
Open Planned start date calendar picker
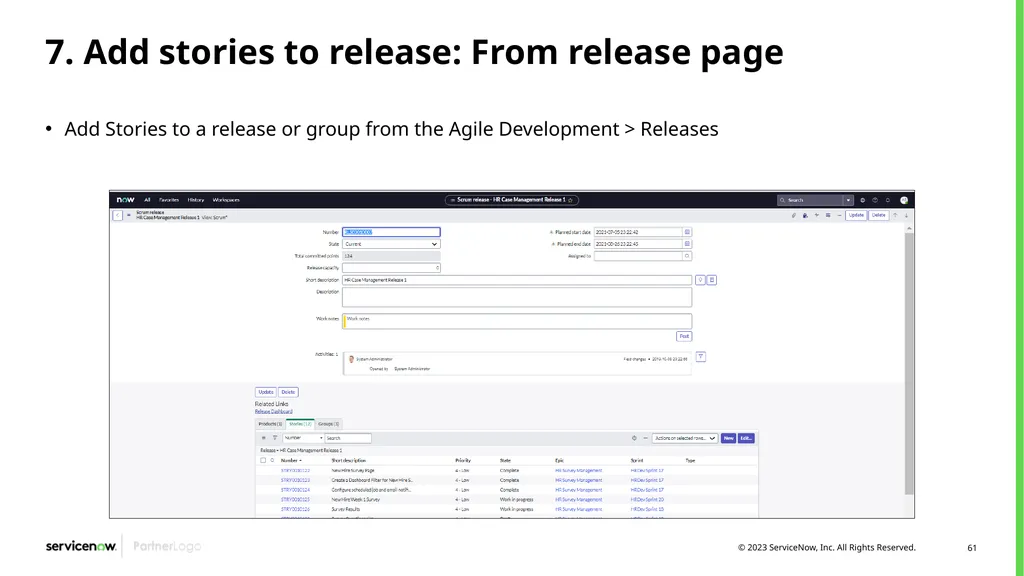tap(687, 232)
